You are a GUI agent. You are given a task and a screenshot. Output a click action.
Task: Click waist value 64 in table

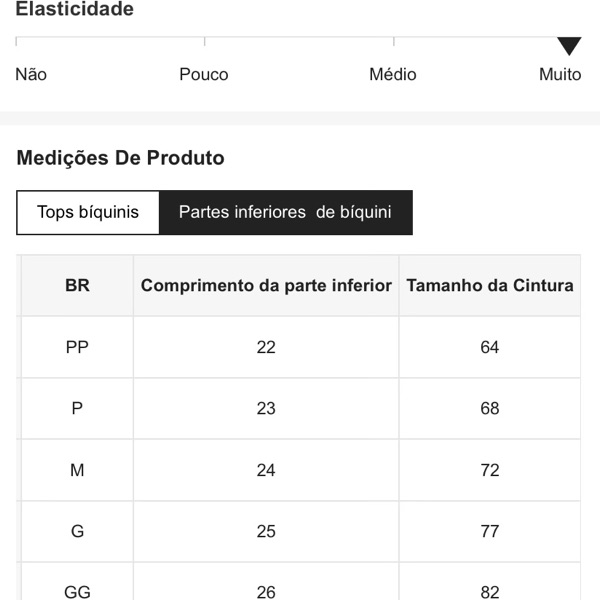[490, 347]
